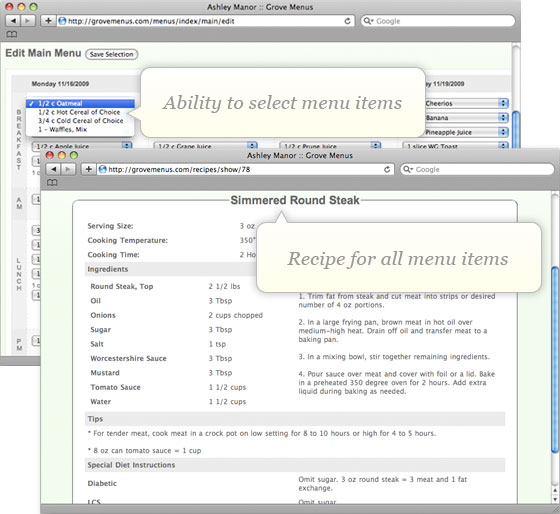The height and width of the screenshot is (514, 560).
Task: Click forward arrow in rear Edit Menu window
Action: coord(28,21)
